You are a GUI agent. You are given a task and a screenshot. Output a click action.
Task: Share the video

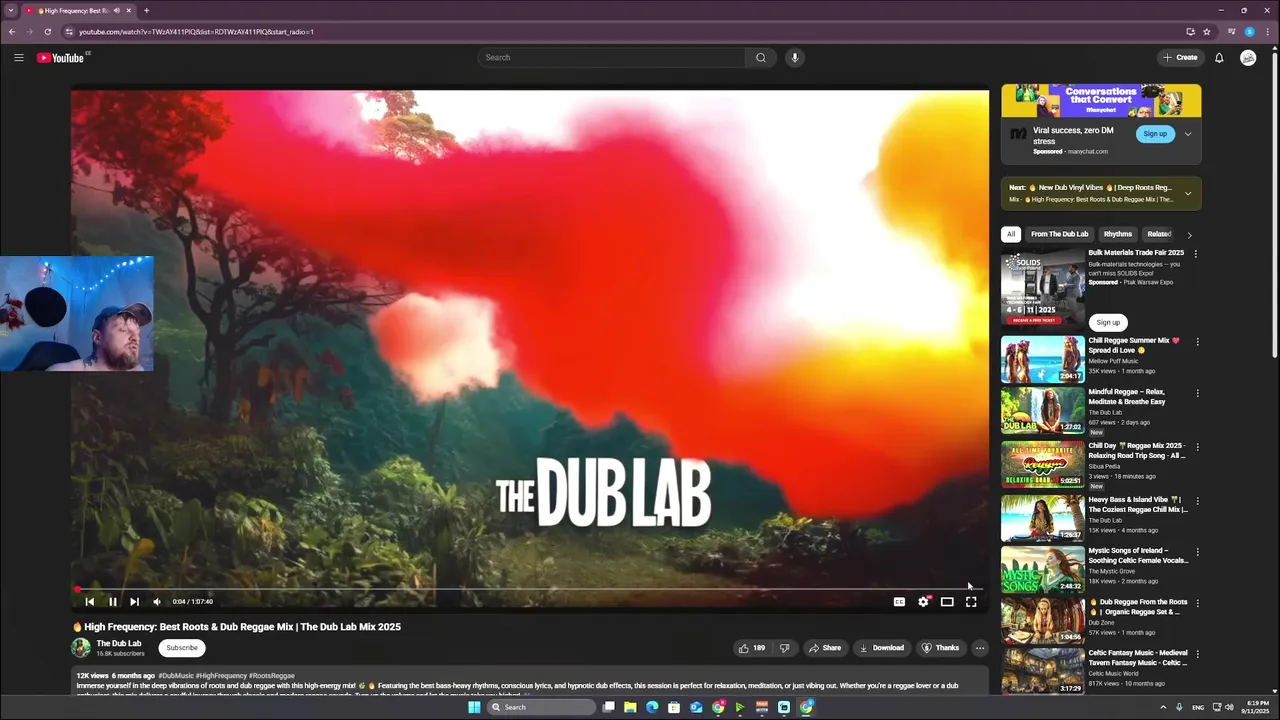pyautogui.click(x=825, y=648)
